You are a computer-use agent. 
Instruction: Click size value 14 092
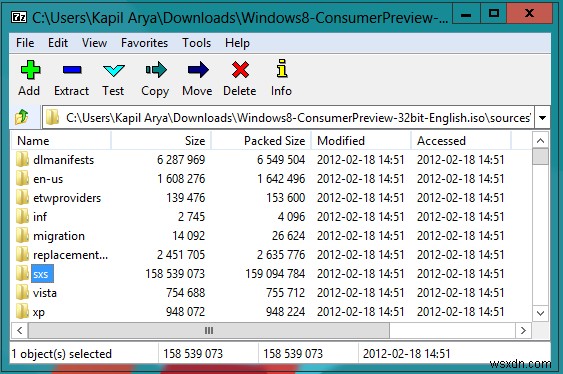click(x=189, y=236)
